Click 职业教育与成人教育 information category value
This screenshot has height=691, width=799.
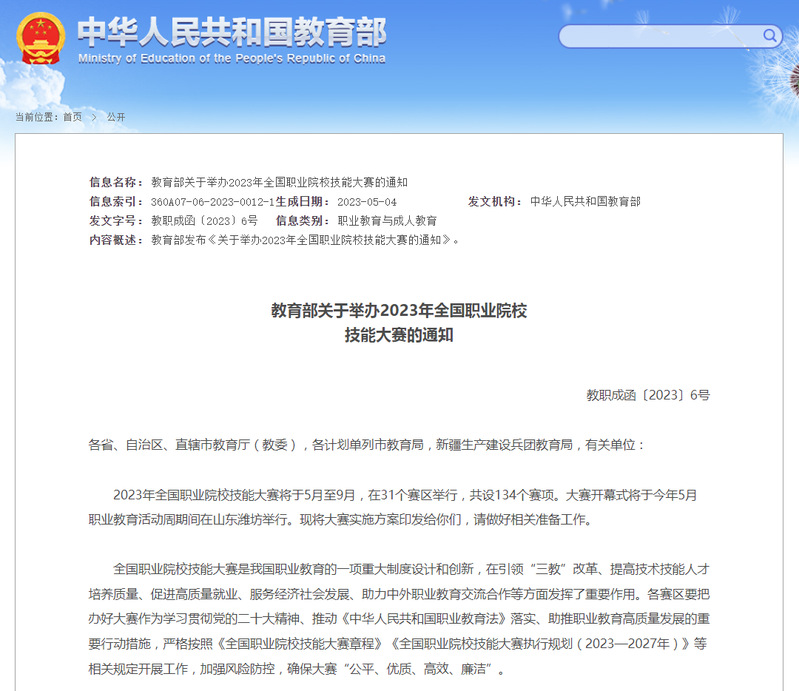[387, 221]
